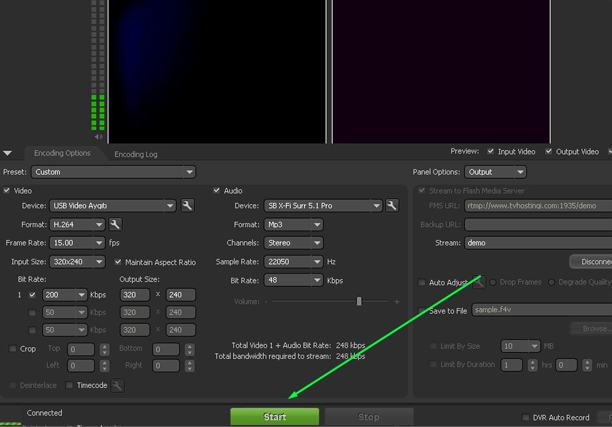
Task: Click the Disconnect button
Action: click(x=591, y=262)
